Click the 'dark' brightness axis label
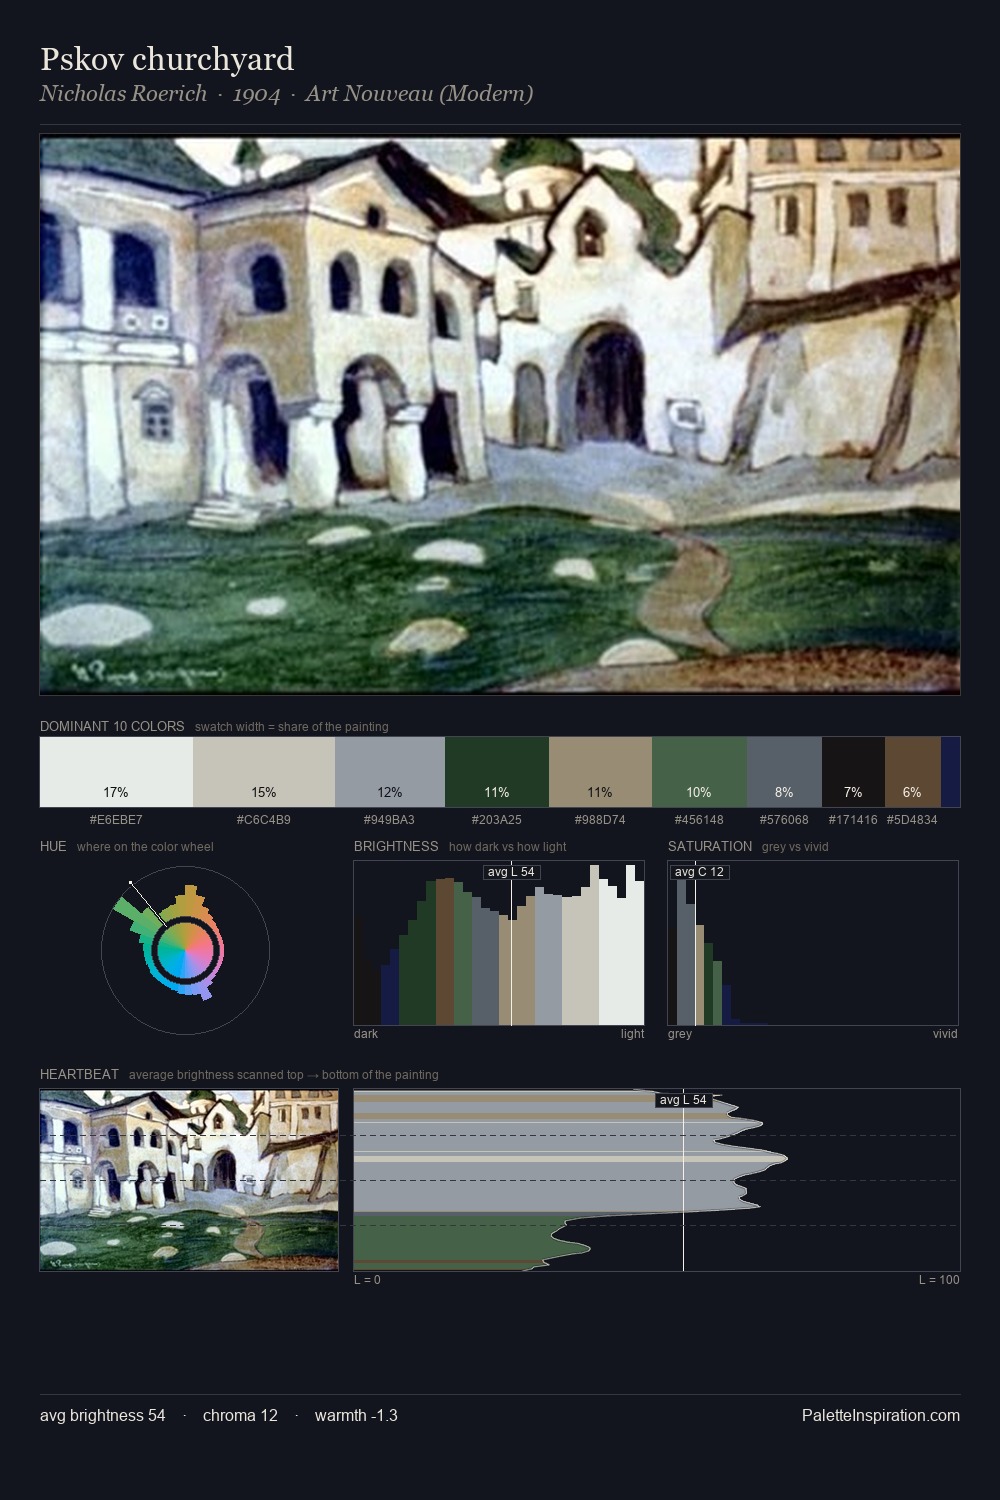Screen dimensions: 1000x1500 pyautogui.click(x=366, y=1034)
